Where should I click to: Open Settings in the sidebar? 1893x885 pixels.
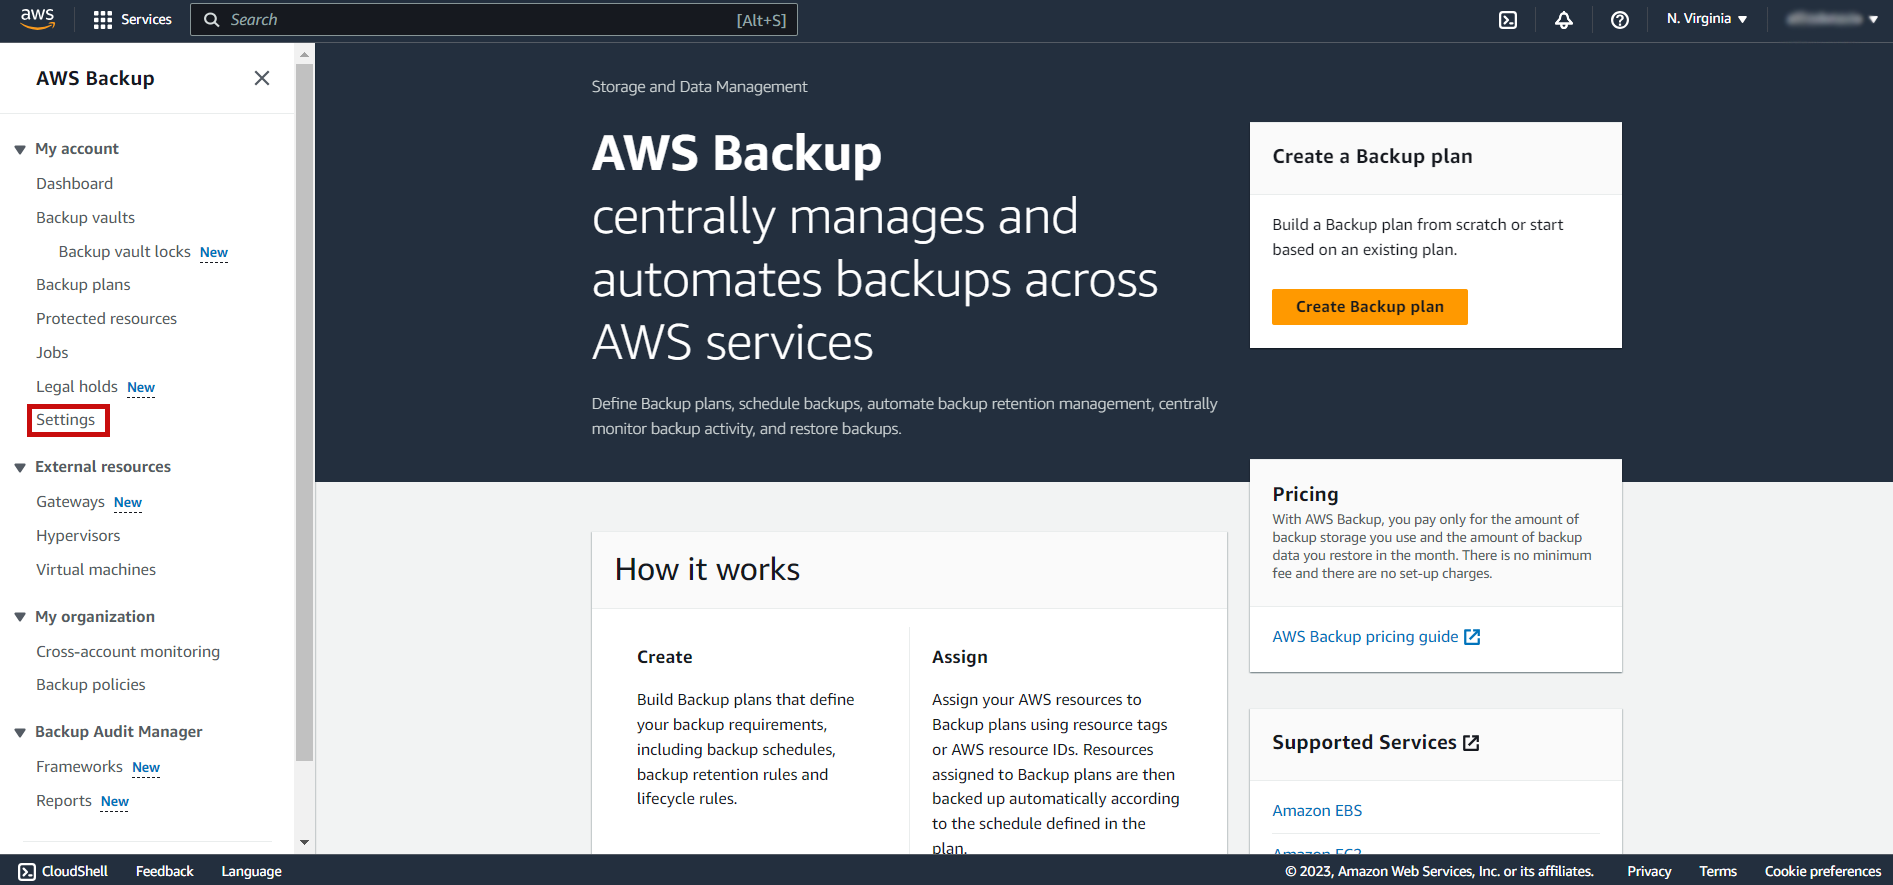point(66,420)
